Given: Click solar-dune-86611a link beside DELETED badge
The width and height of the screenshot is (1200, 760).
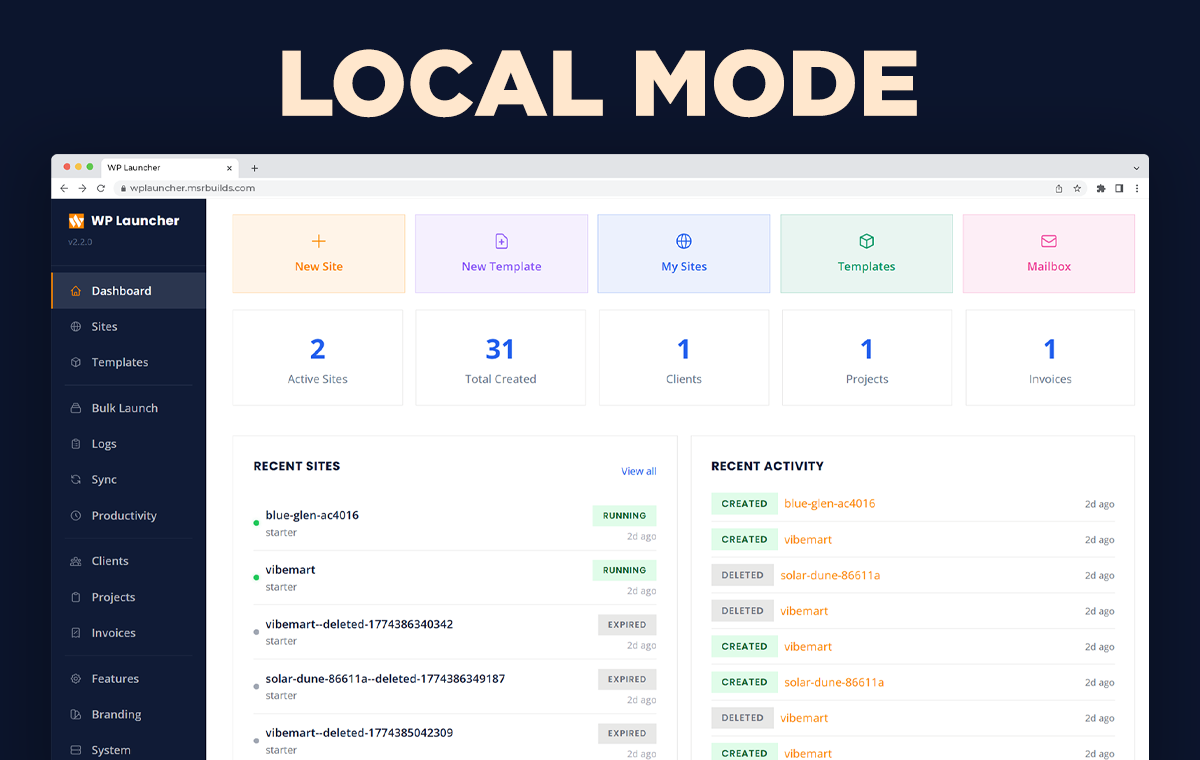Looking at the screenshot, I should 831,575.
